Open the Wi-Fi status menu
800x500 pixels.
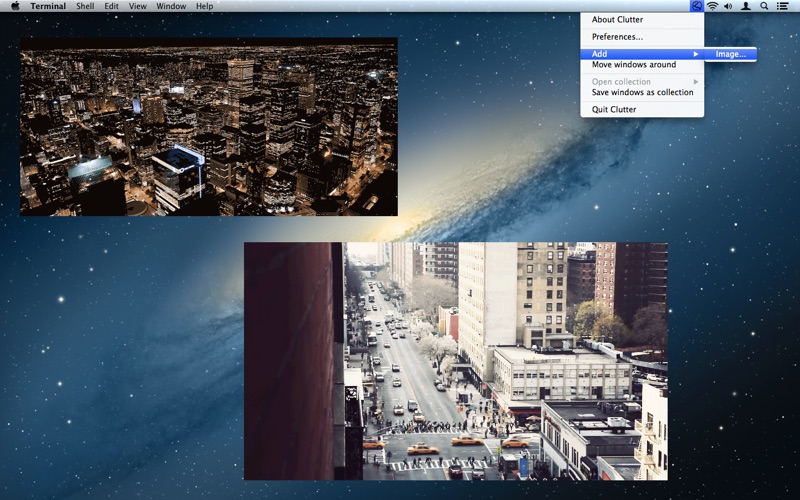[712, 6]
